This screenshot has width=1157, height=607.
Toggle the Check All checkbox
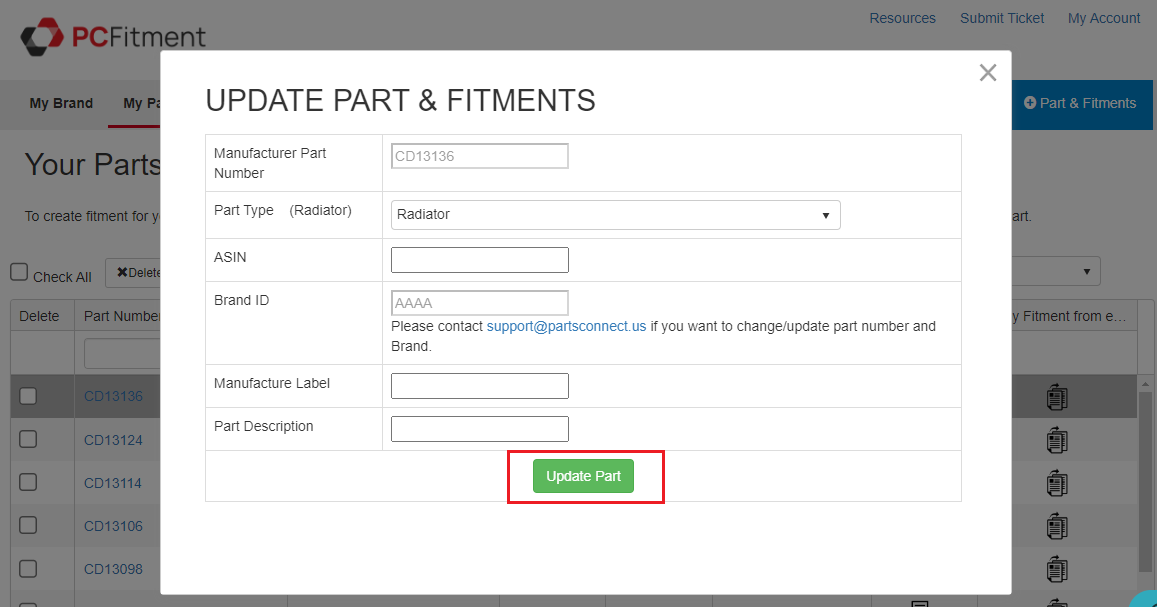19,273
